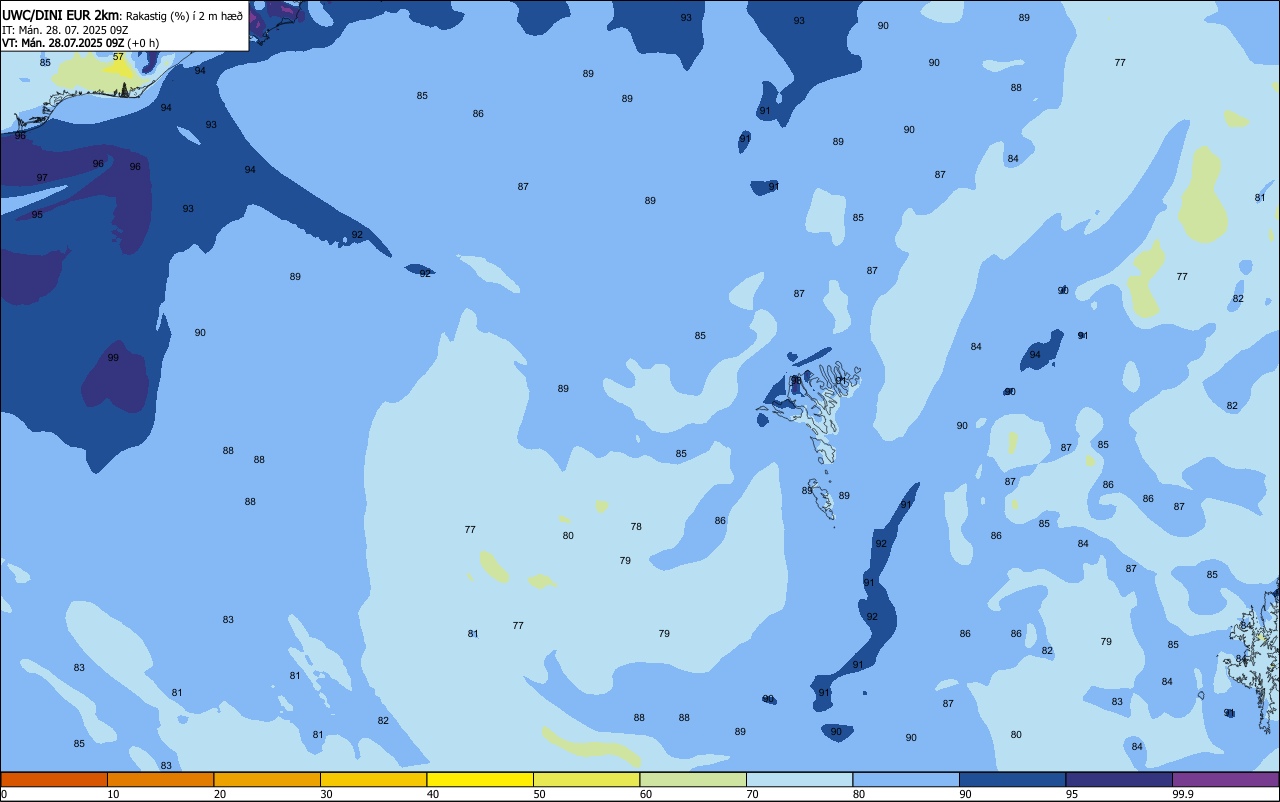Click the 0–10 dark orange legend swatch
Viewport: 1280px width, 802px height.
point(54,779)
